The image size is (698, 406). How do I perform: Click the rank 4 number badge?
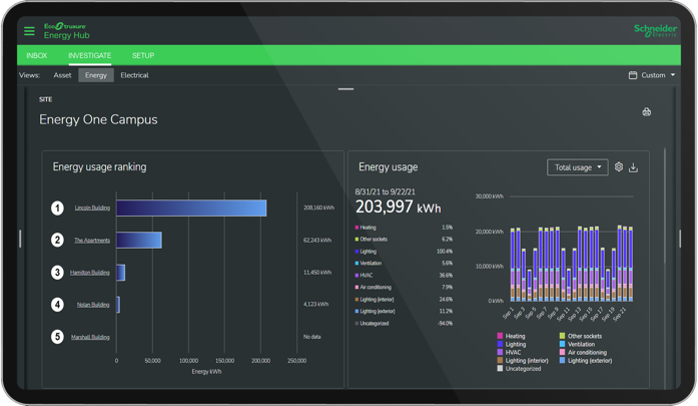(57, 304)
